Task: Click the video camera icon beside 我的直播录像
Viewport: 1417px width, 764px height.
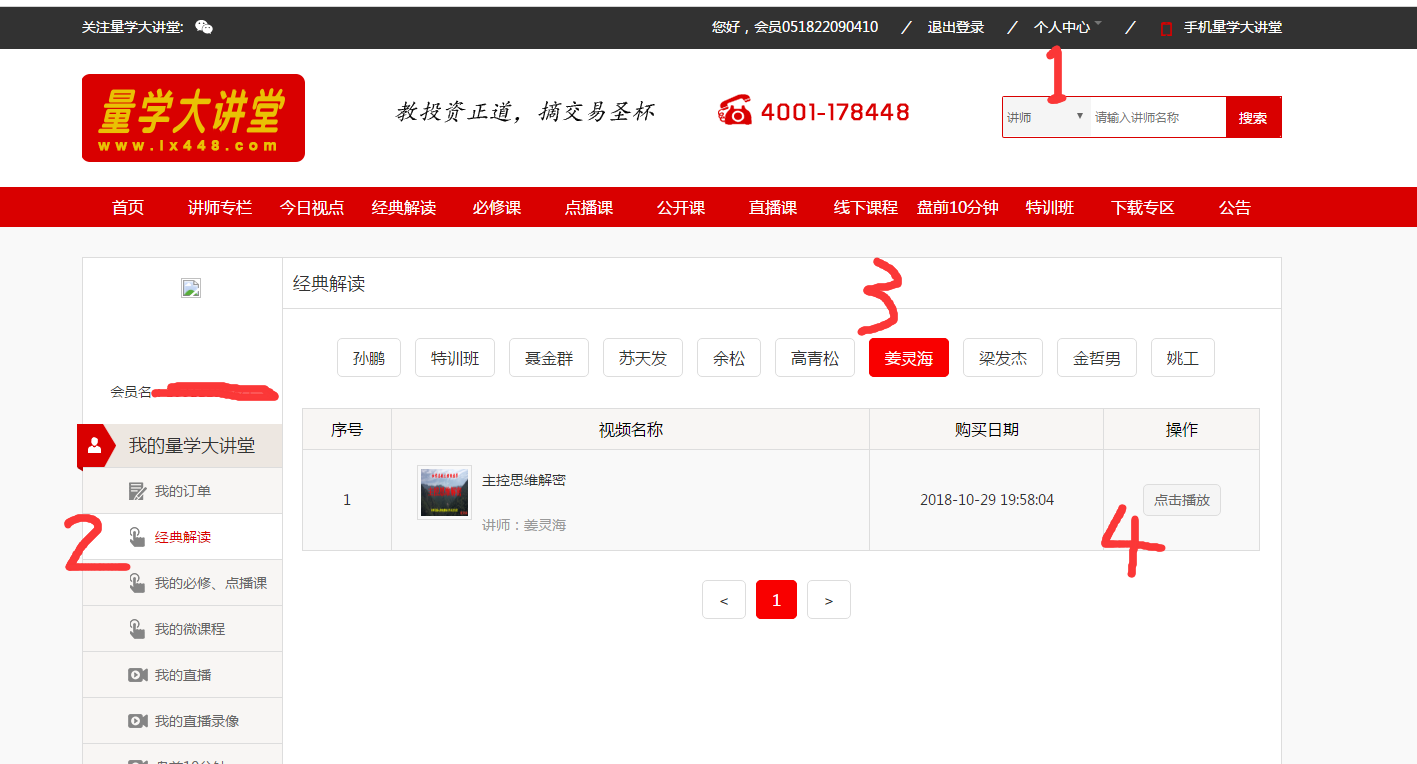Action: (x=138, y=721)
